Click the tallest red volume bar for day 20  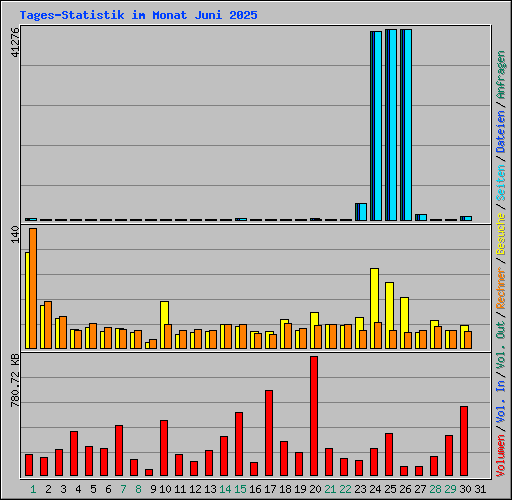click(x=314, y=416)
